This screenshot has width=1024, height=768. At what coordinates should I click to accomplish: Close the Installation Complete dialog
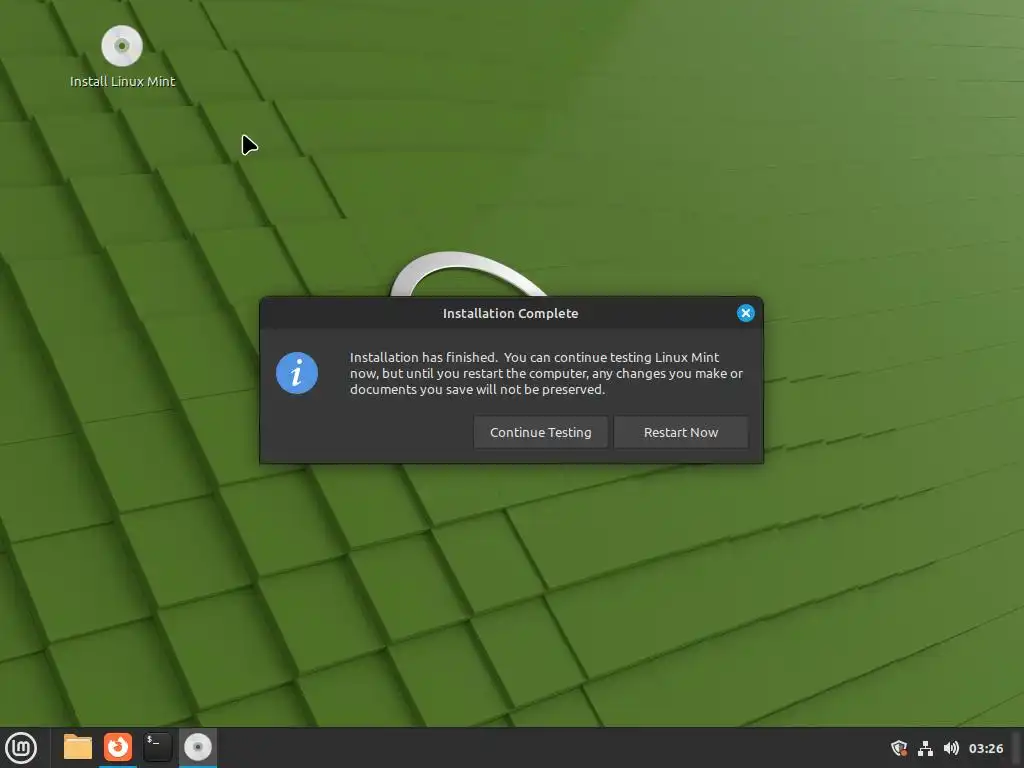click(745, 313)
